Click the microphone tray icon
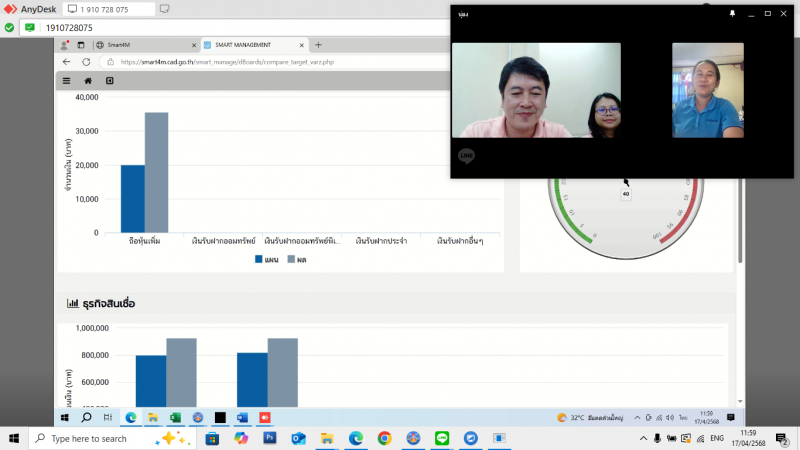 657,438
